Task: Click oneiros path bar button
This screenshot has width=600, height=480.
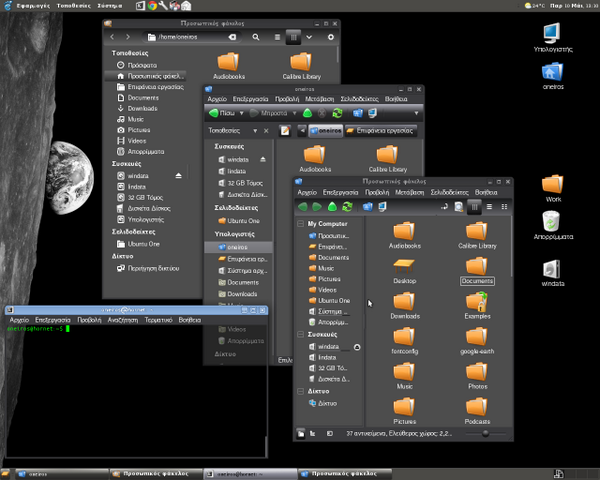Action: click(x=326, y=131)
